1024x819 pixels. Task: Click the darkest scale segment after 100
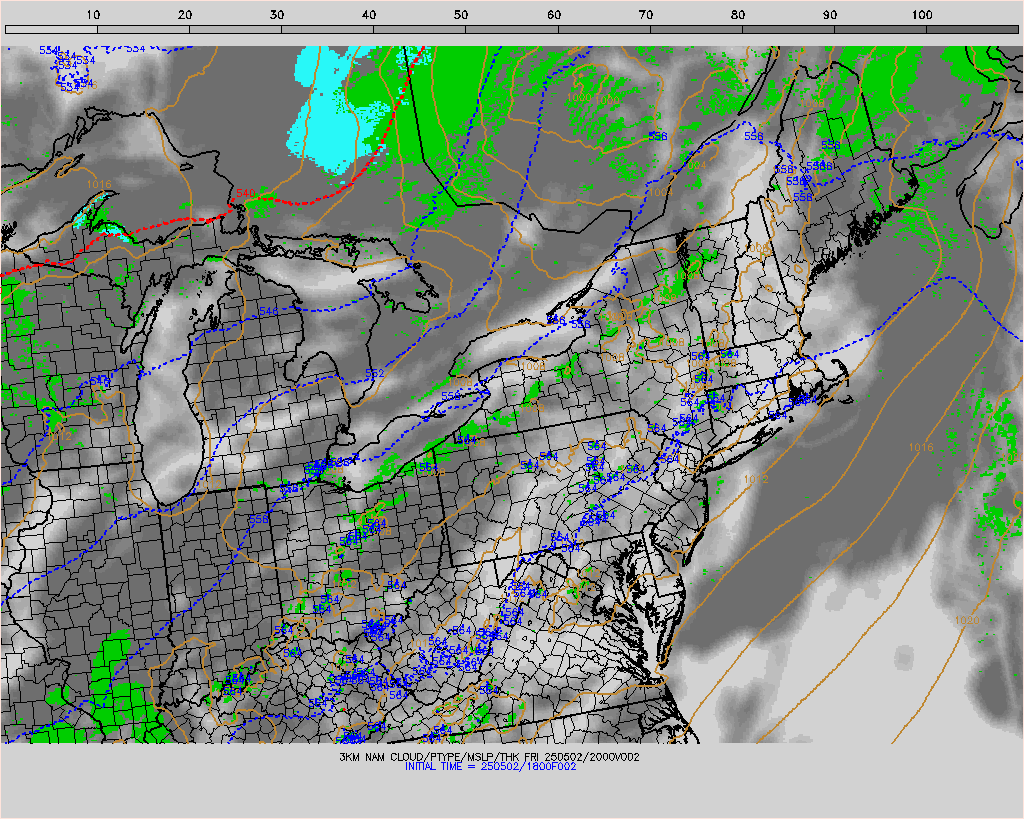click(972, 29)
